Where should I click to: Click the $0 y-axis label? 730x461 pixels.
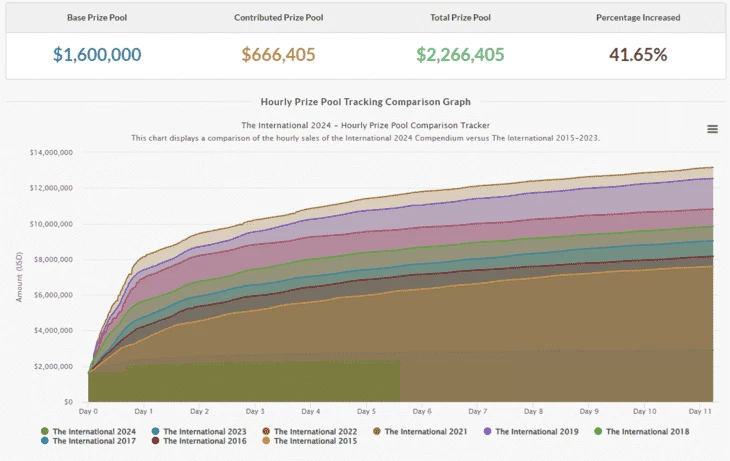pos(68,402)
